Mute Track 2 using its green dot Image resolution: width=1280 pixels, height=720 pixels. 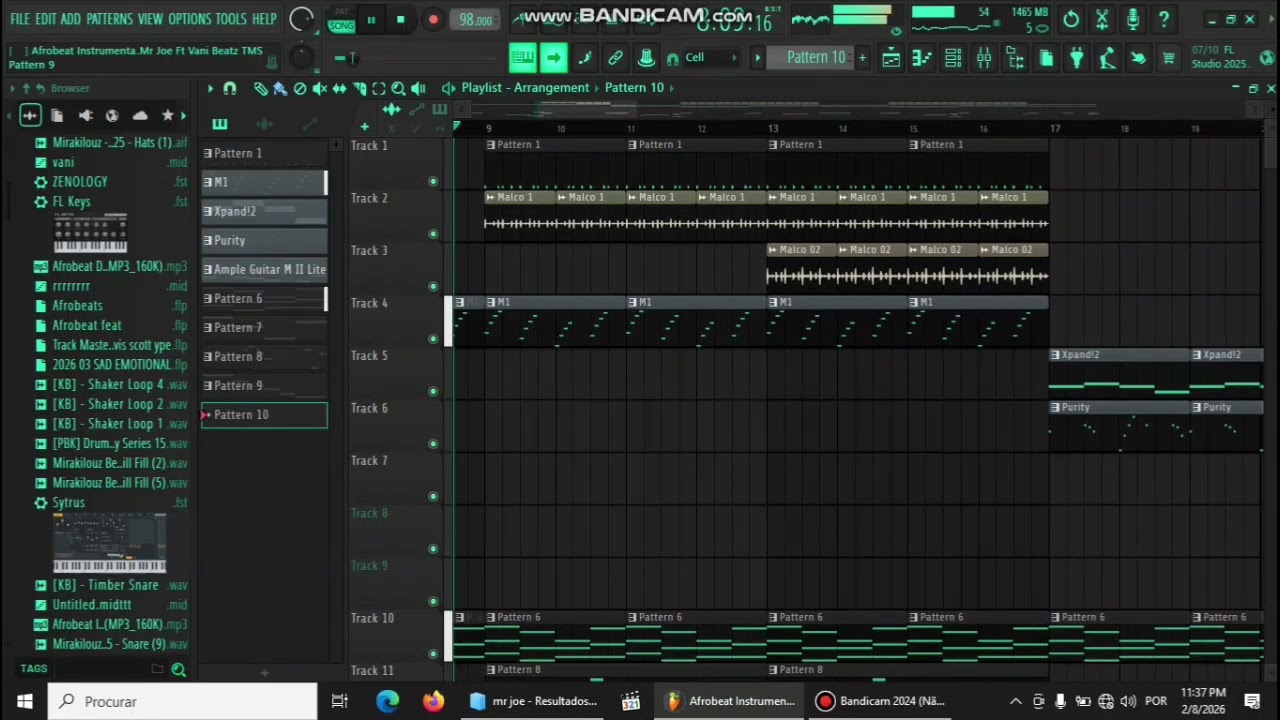433,234
